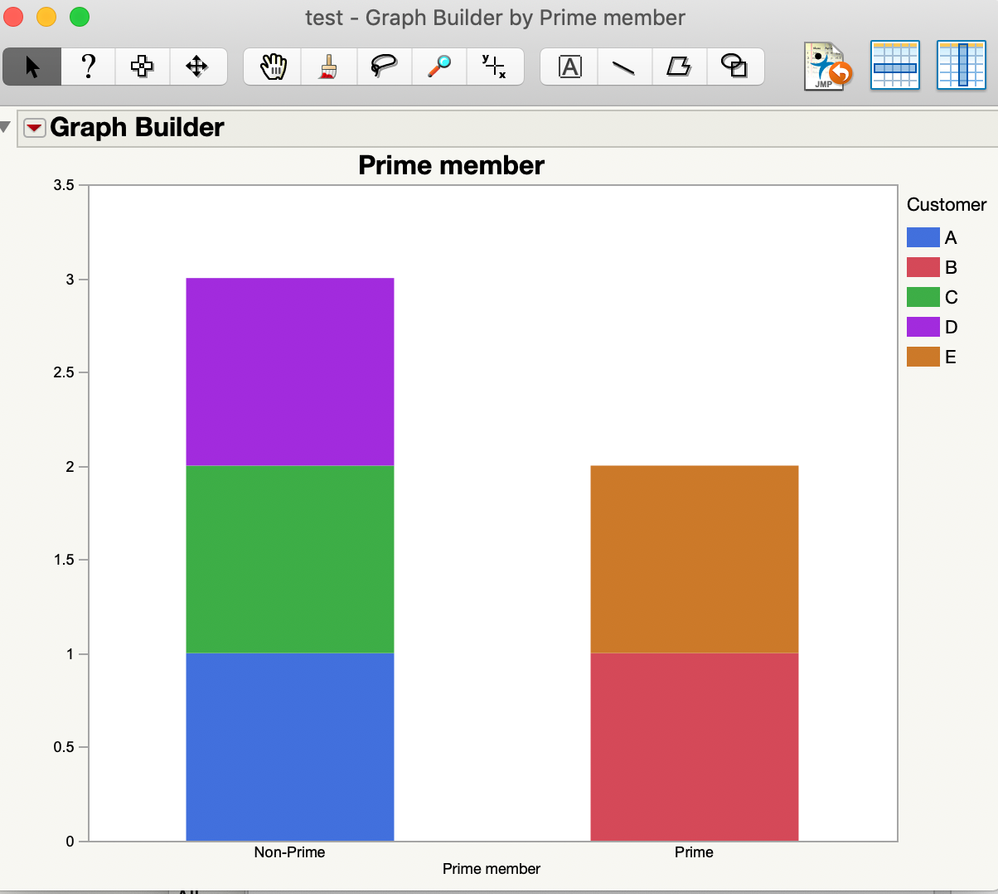Viewport: 998px width, 894px height.
Task: Select the Arrow tool in the toolbar
Action: click(33, 66)
